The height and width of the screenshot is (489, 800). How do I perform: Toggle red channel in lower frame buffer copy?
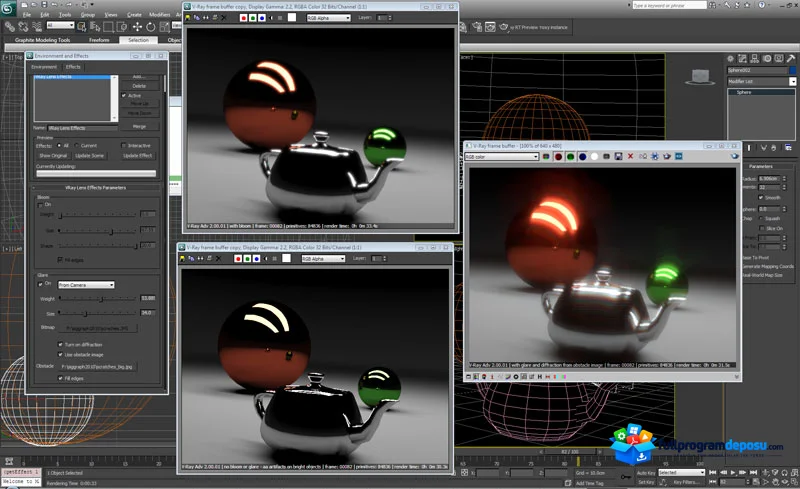tap(238, 259)
